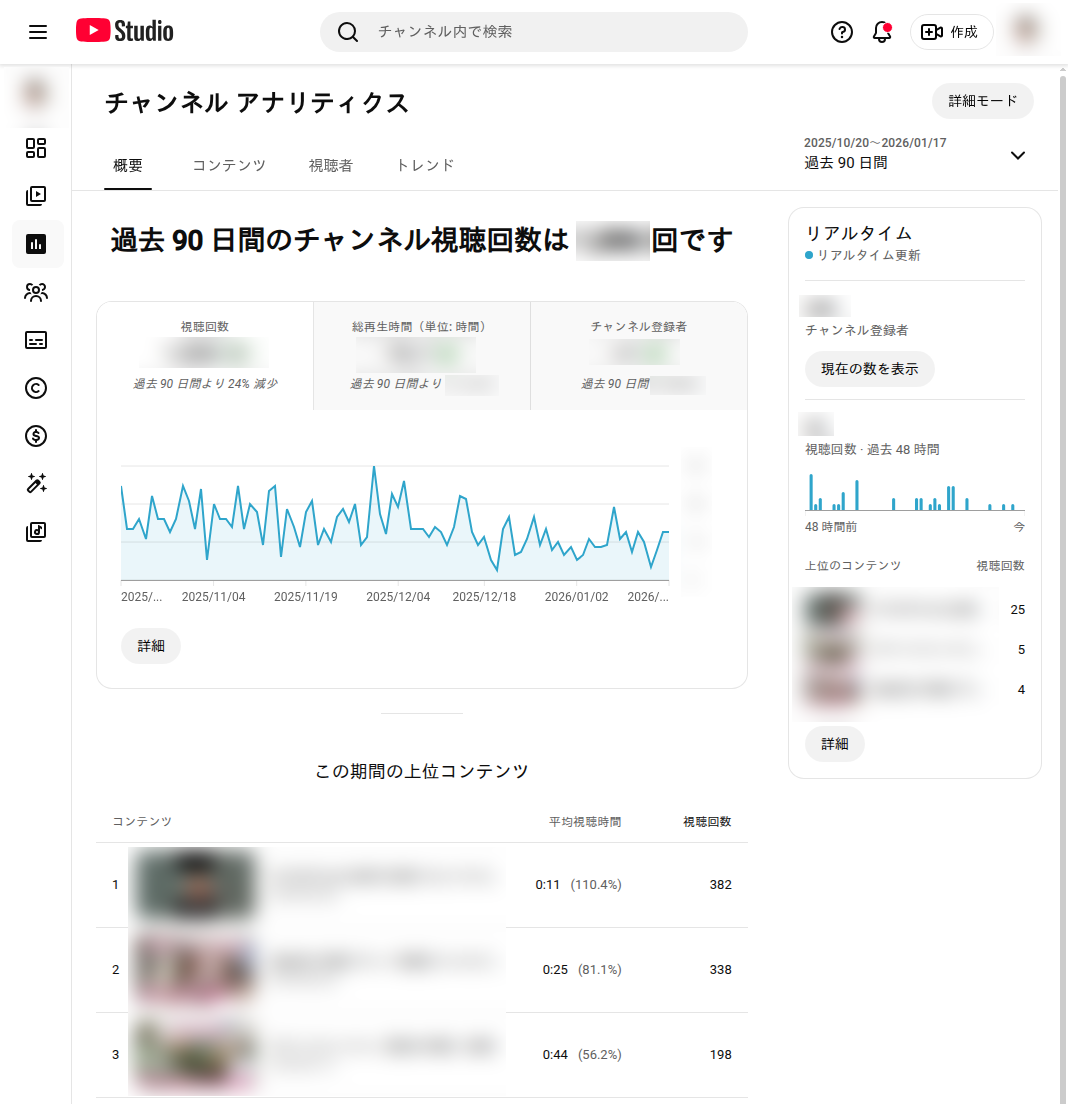This screenshot has height=1104, width=1068.
Task: Click the channel search input field
Action: click(x=533, y=32)
